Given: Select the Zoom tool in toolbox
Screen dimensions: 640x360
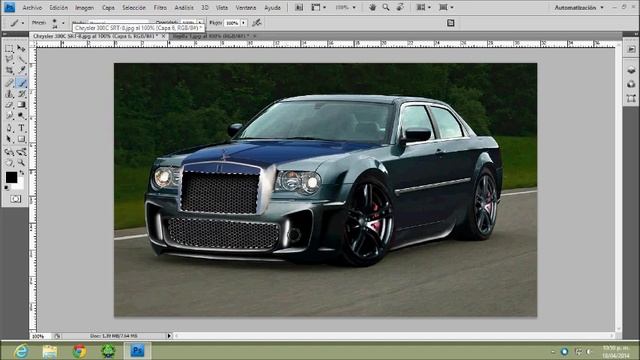Looking at the screenshot, I should click(21, 163).
